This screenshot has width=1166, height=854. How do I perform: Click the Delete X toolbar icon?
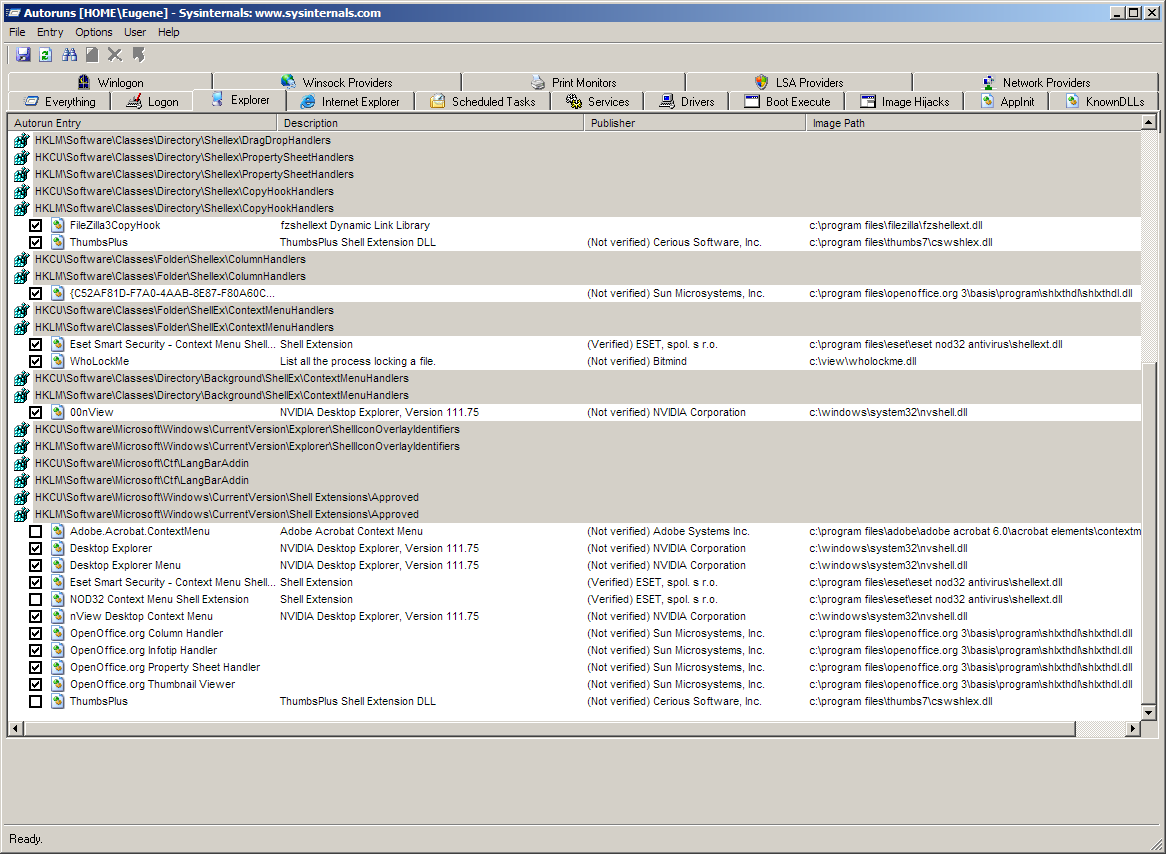[x=115, y=54]
